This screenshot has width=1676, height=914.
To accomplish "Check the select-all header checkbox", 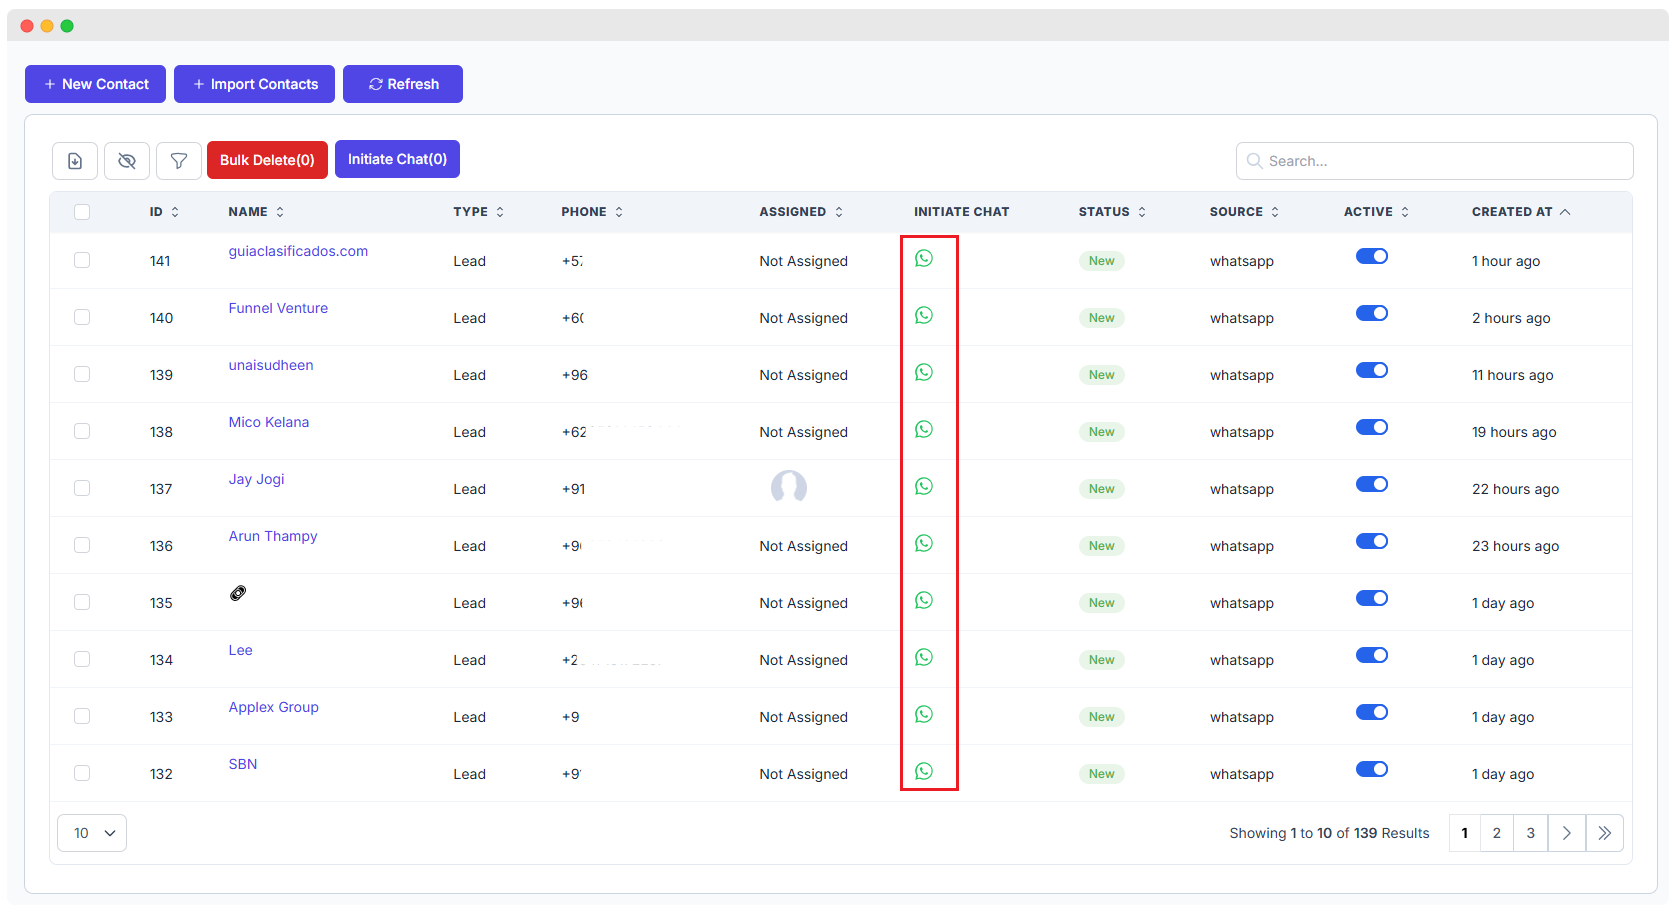I will [x=82, y=212].
